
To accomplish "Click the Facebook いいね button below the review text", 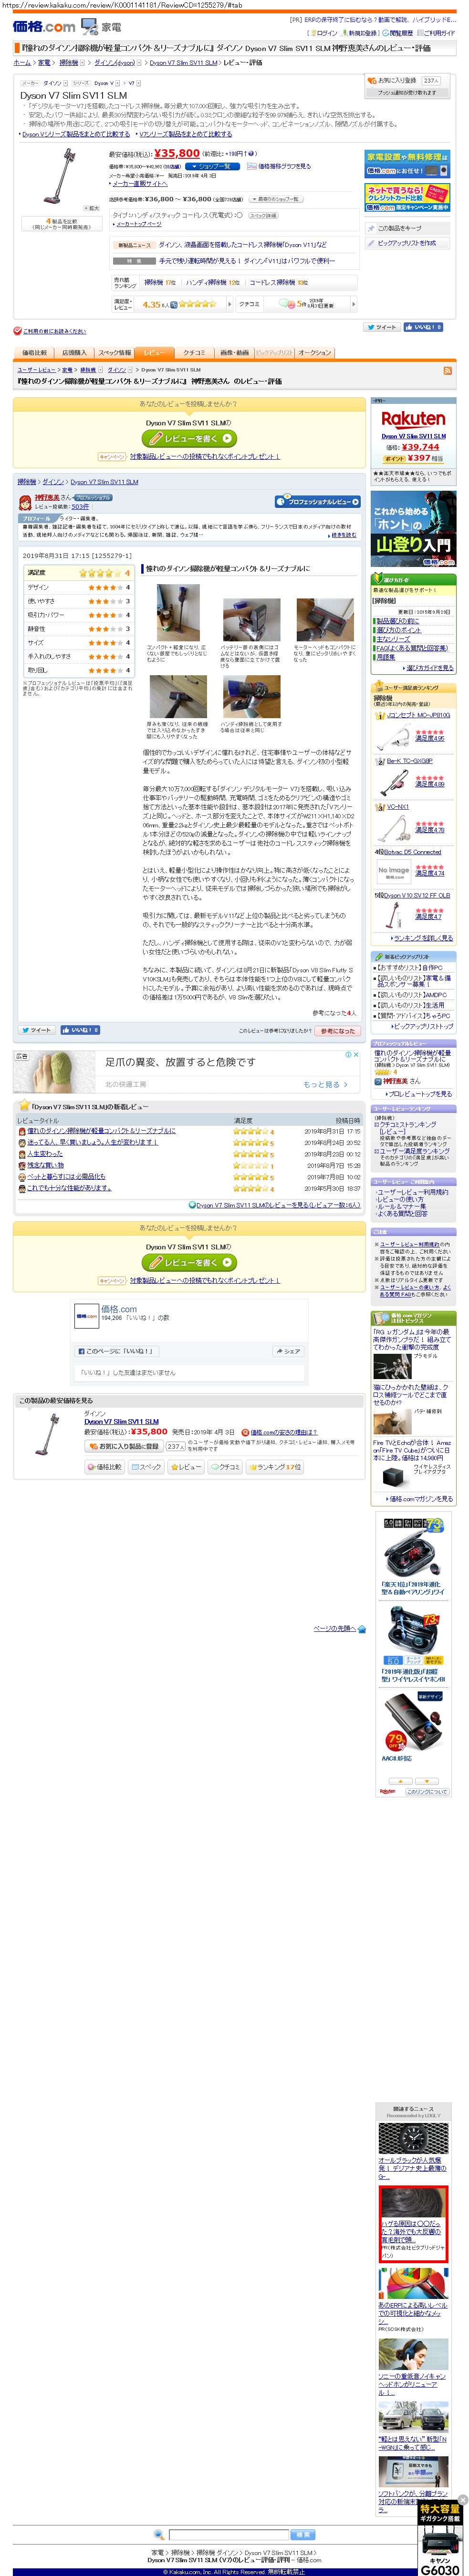I will point(79,1029).
